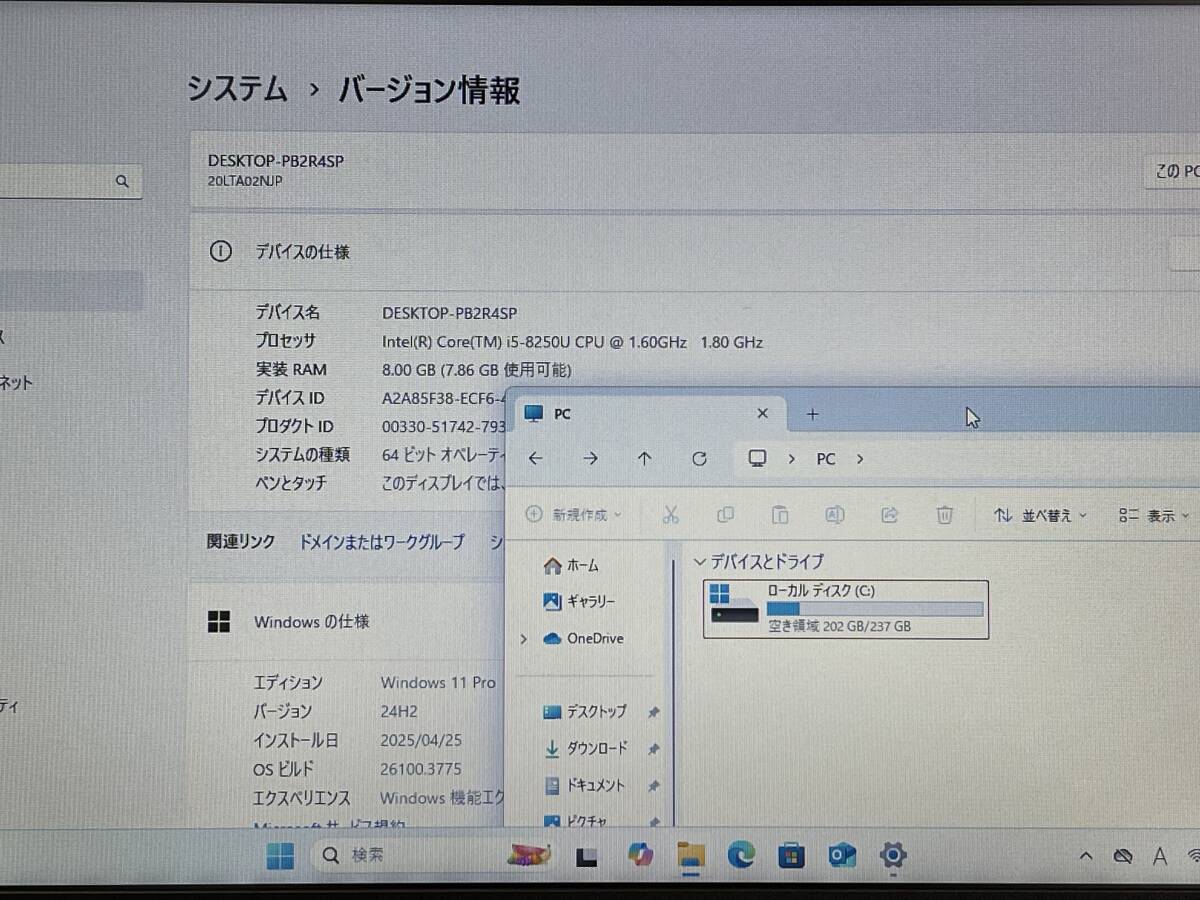Image resolution: width=1200 pixels, height=900 pixels.
Task: Open ギャラリー in navigation pane
Action: 579,601
